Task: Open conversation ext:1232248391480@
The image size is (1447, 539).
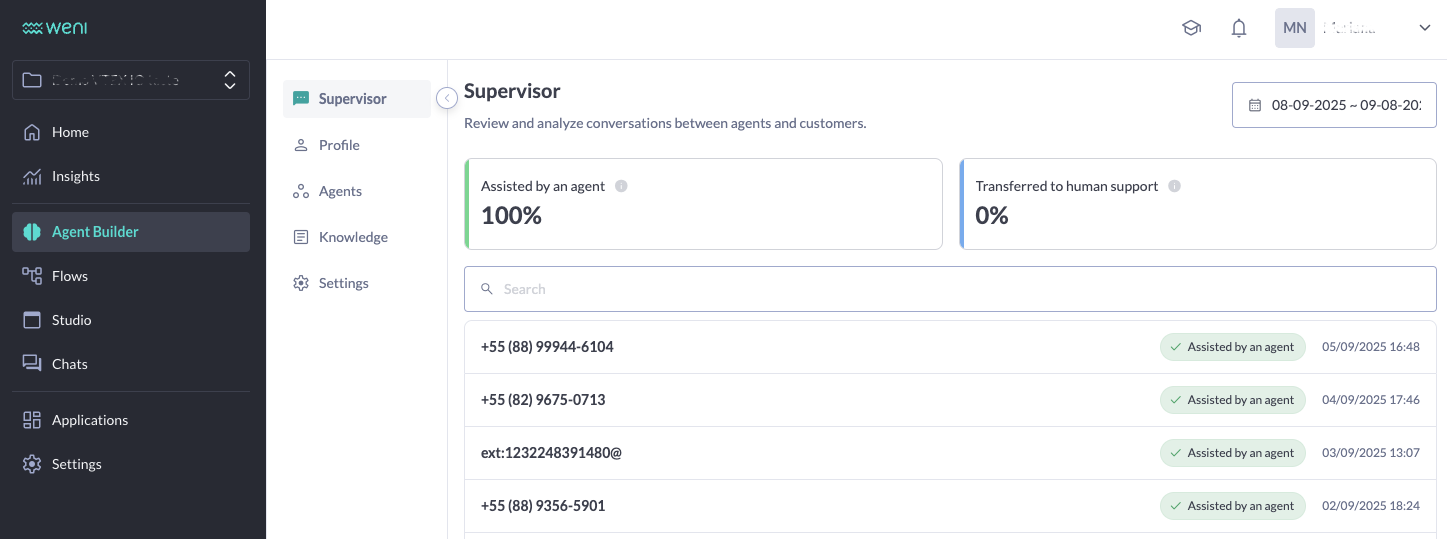Action: click(551, 453)
